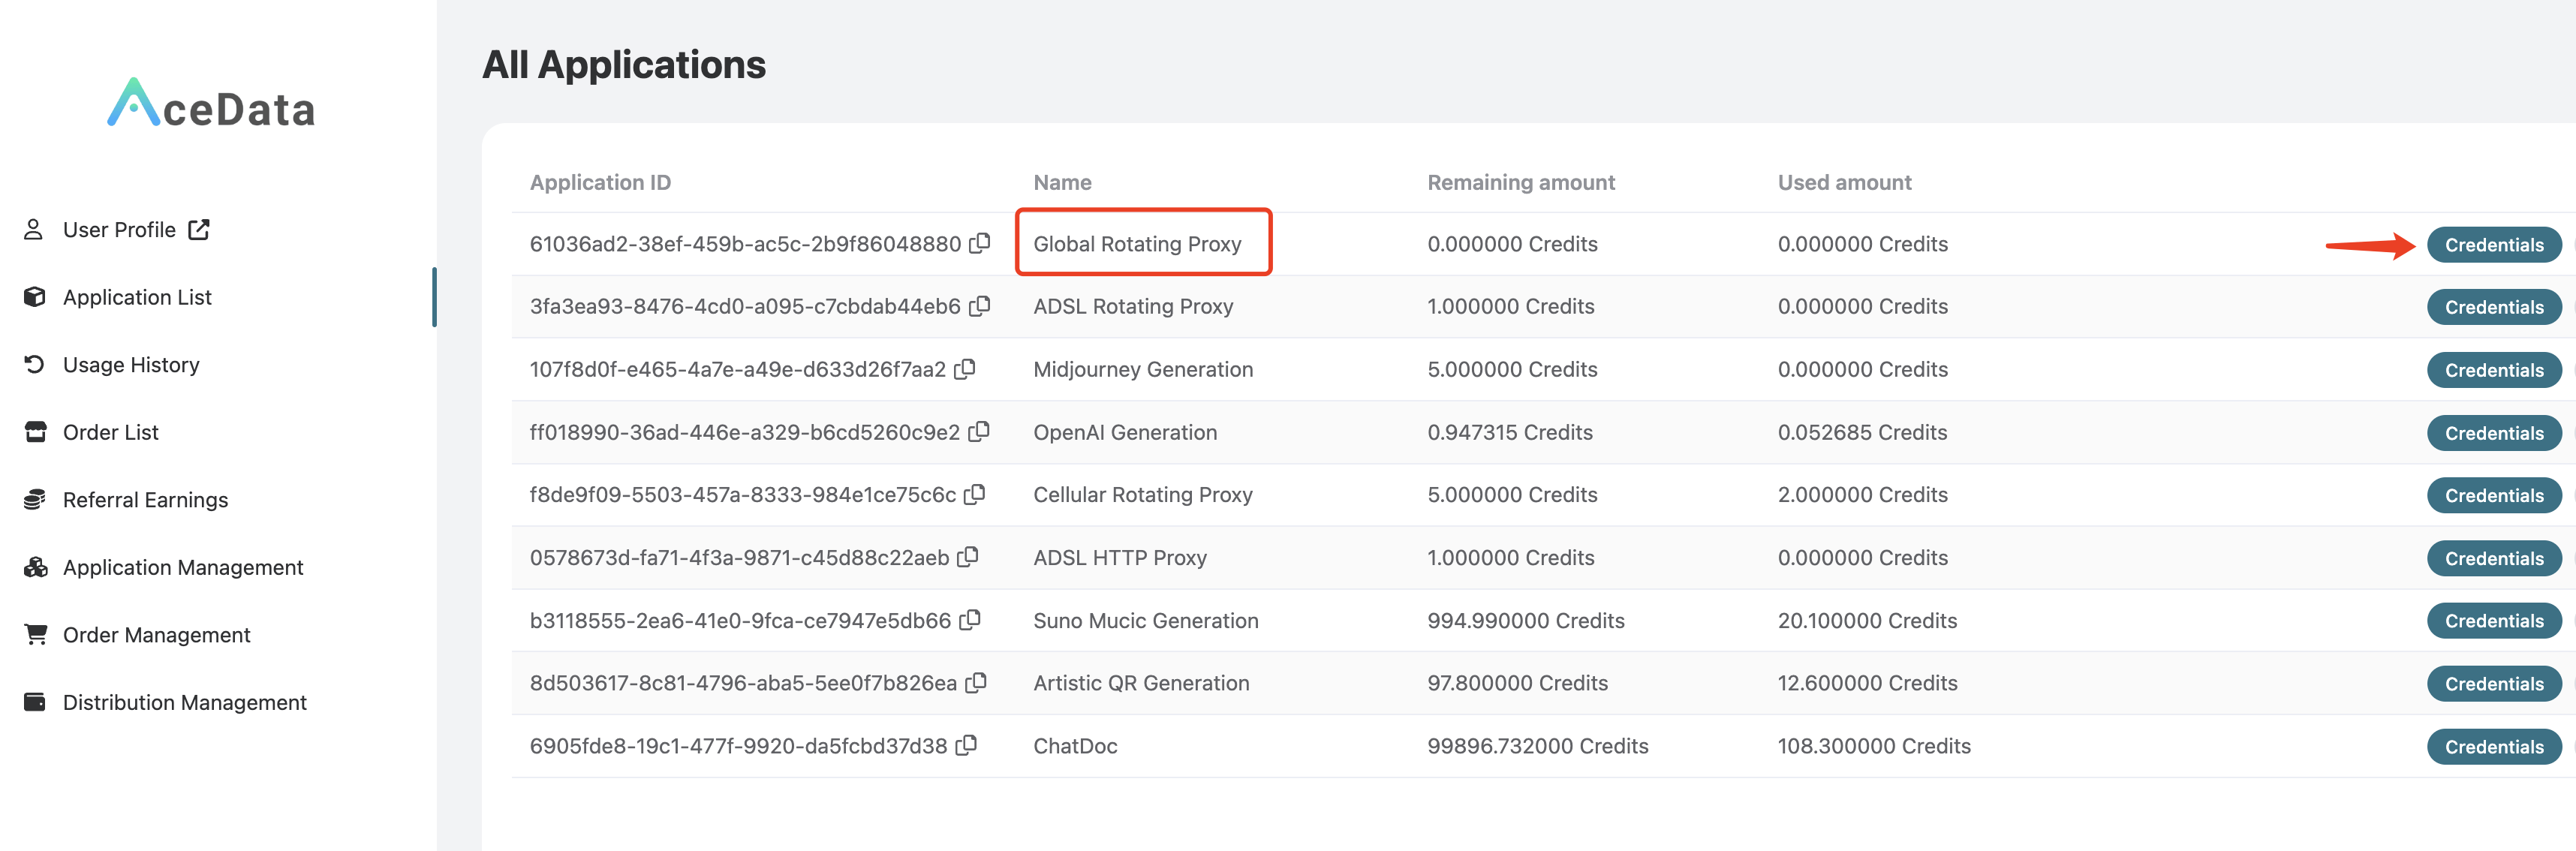2576x851 pixels.
Task: Open Distribution Management section
Action: tap(184, 702)
